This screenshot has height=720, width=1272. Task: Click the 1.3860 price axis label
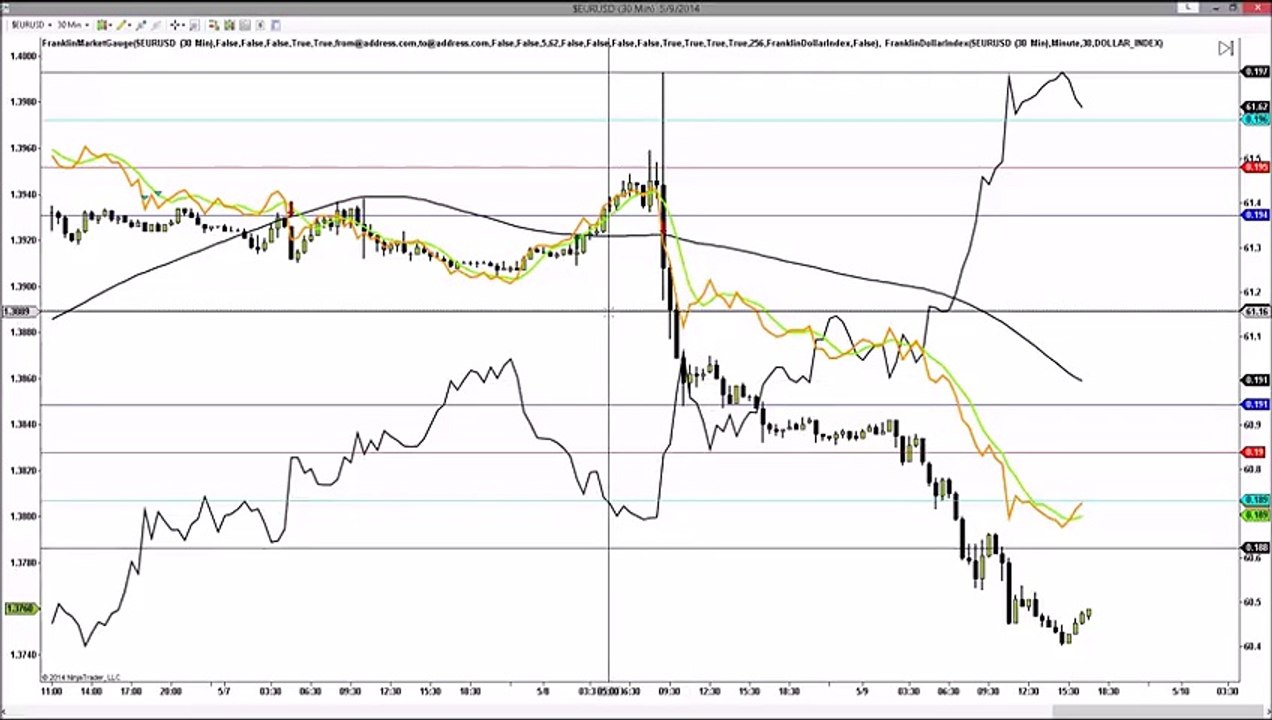24,378
